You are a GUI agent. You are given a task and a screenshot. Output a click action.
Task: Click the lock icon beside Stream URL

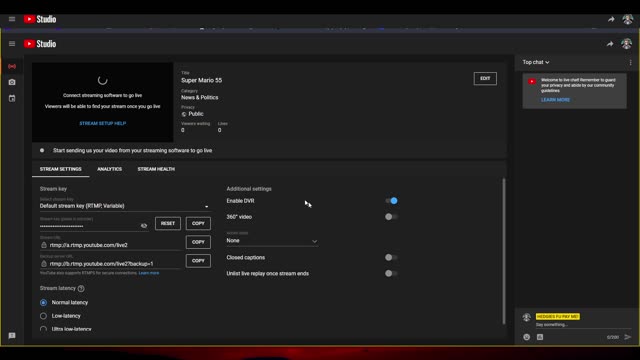(44, 245)
